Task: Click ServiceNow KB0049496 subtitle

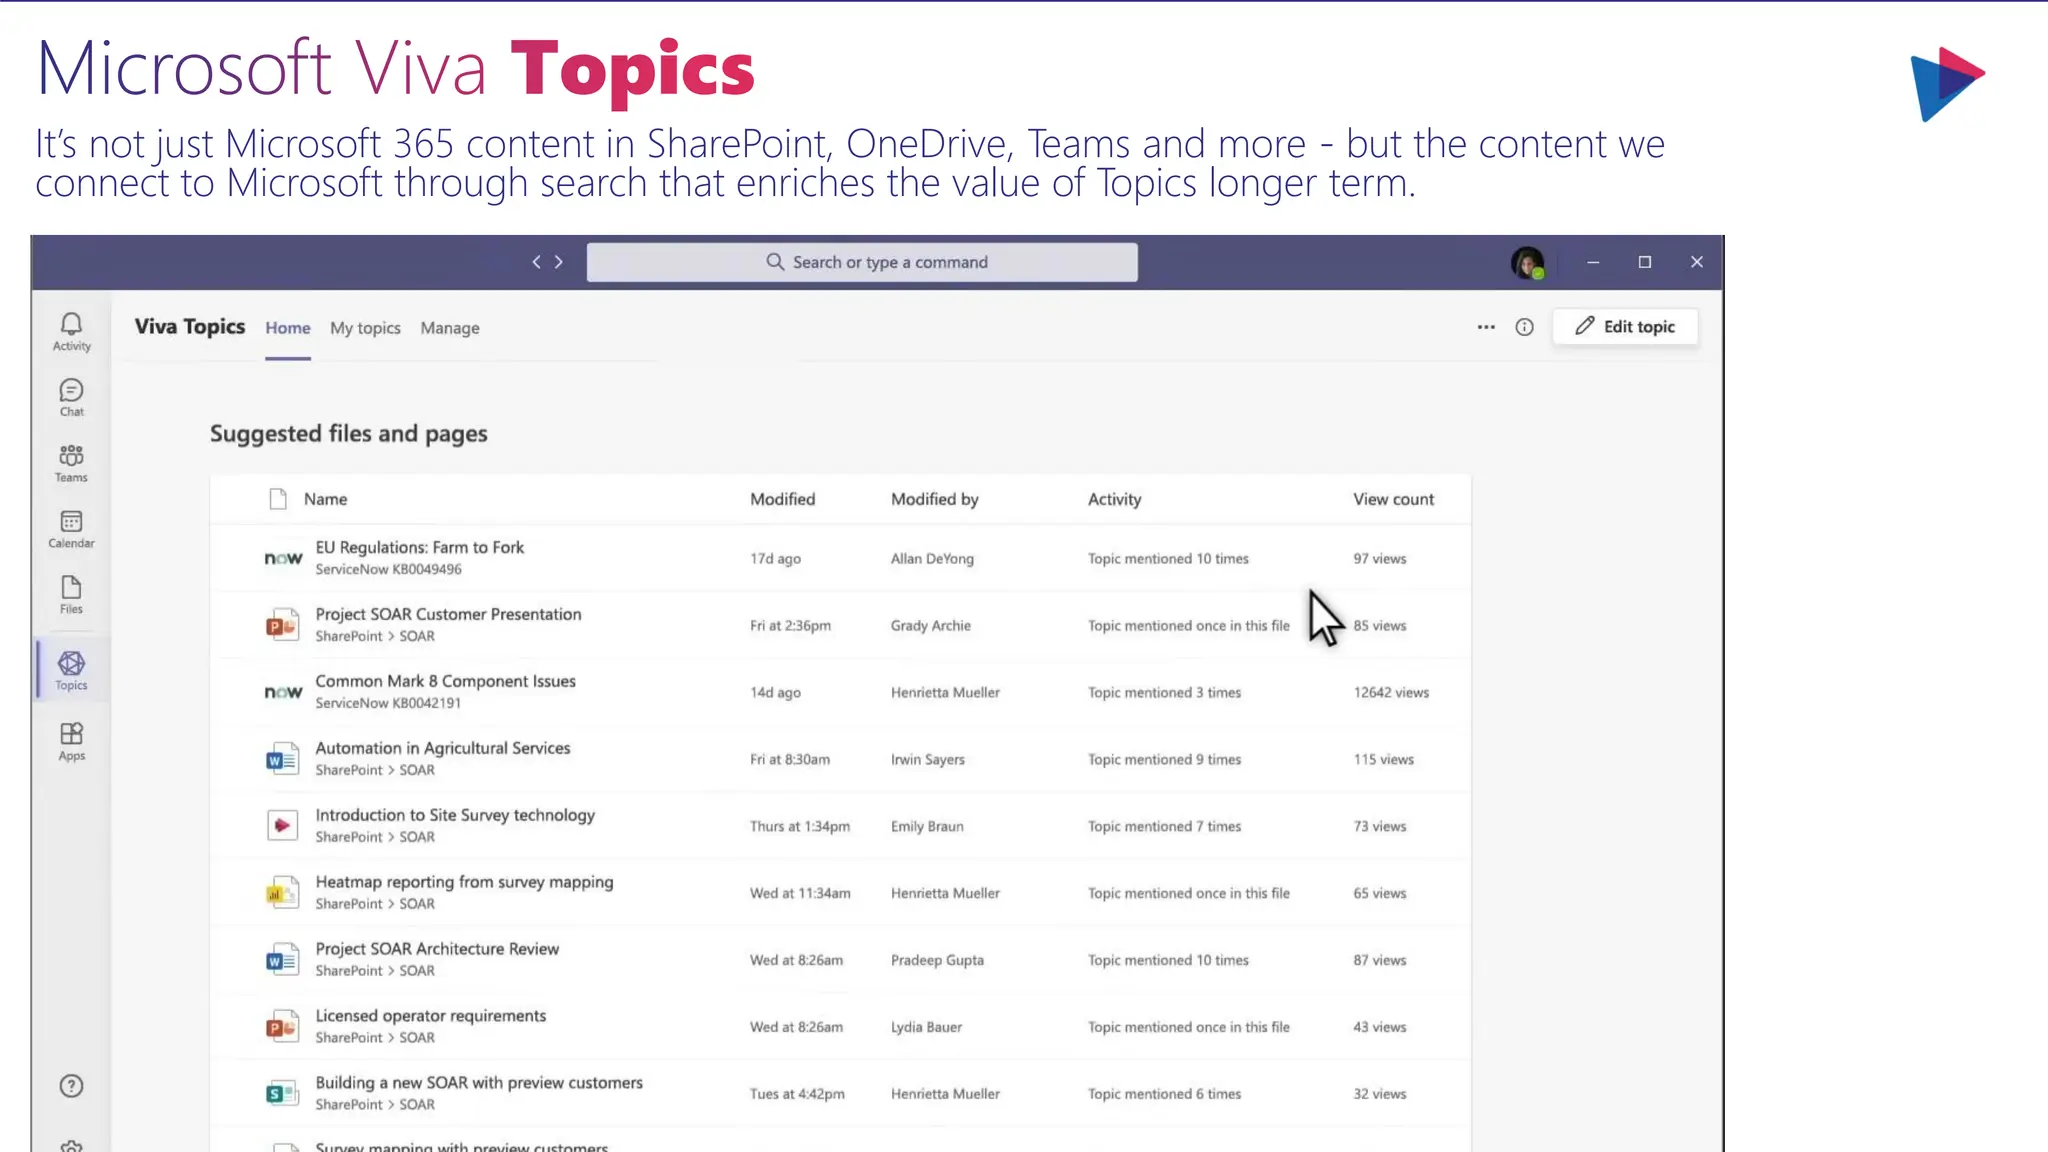Action: pos(388,569)
